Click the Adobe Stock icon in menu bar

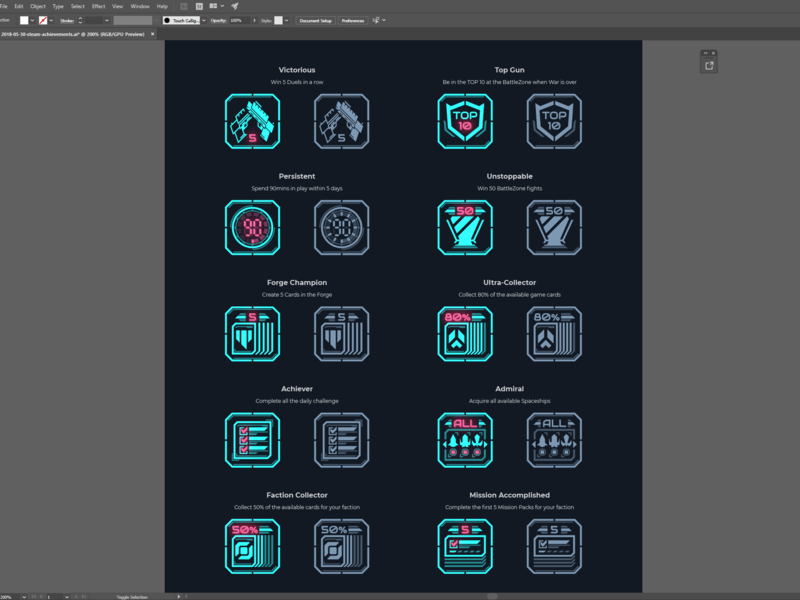point(199,6)
